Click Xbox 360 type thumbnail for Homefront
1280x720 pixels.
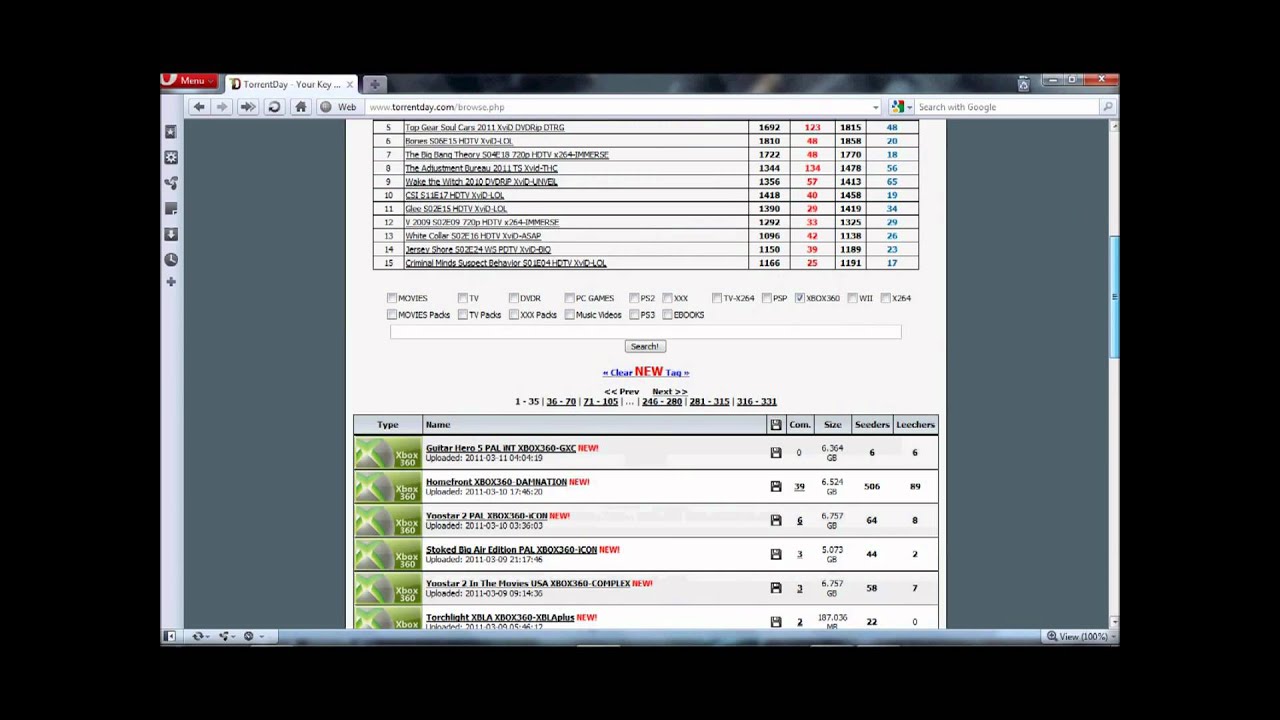pyautogui.click(x=388, y=487)
